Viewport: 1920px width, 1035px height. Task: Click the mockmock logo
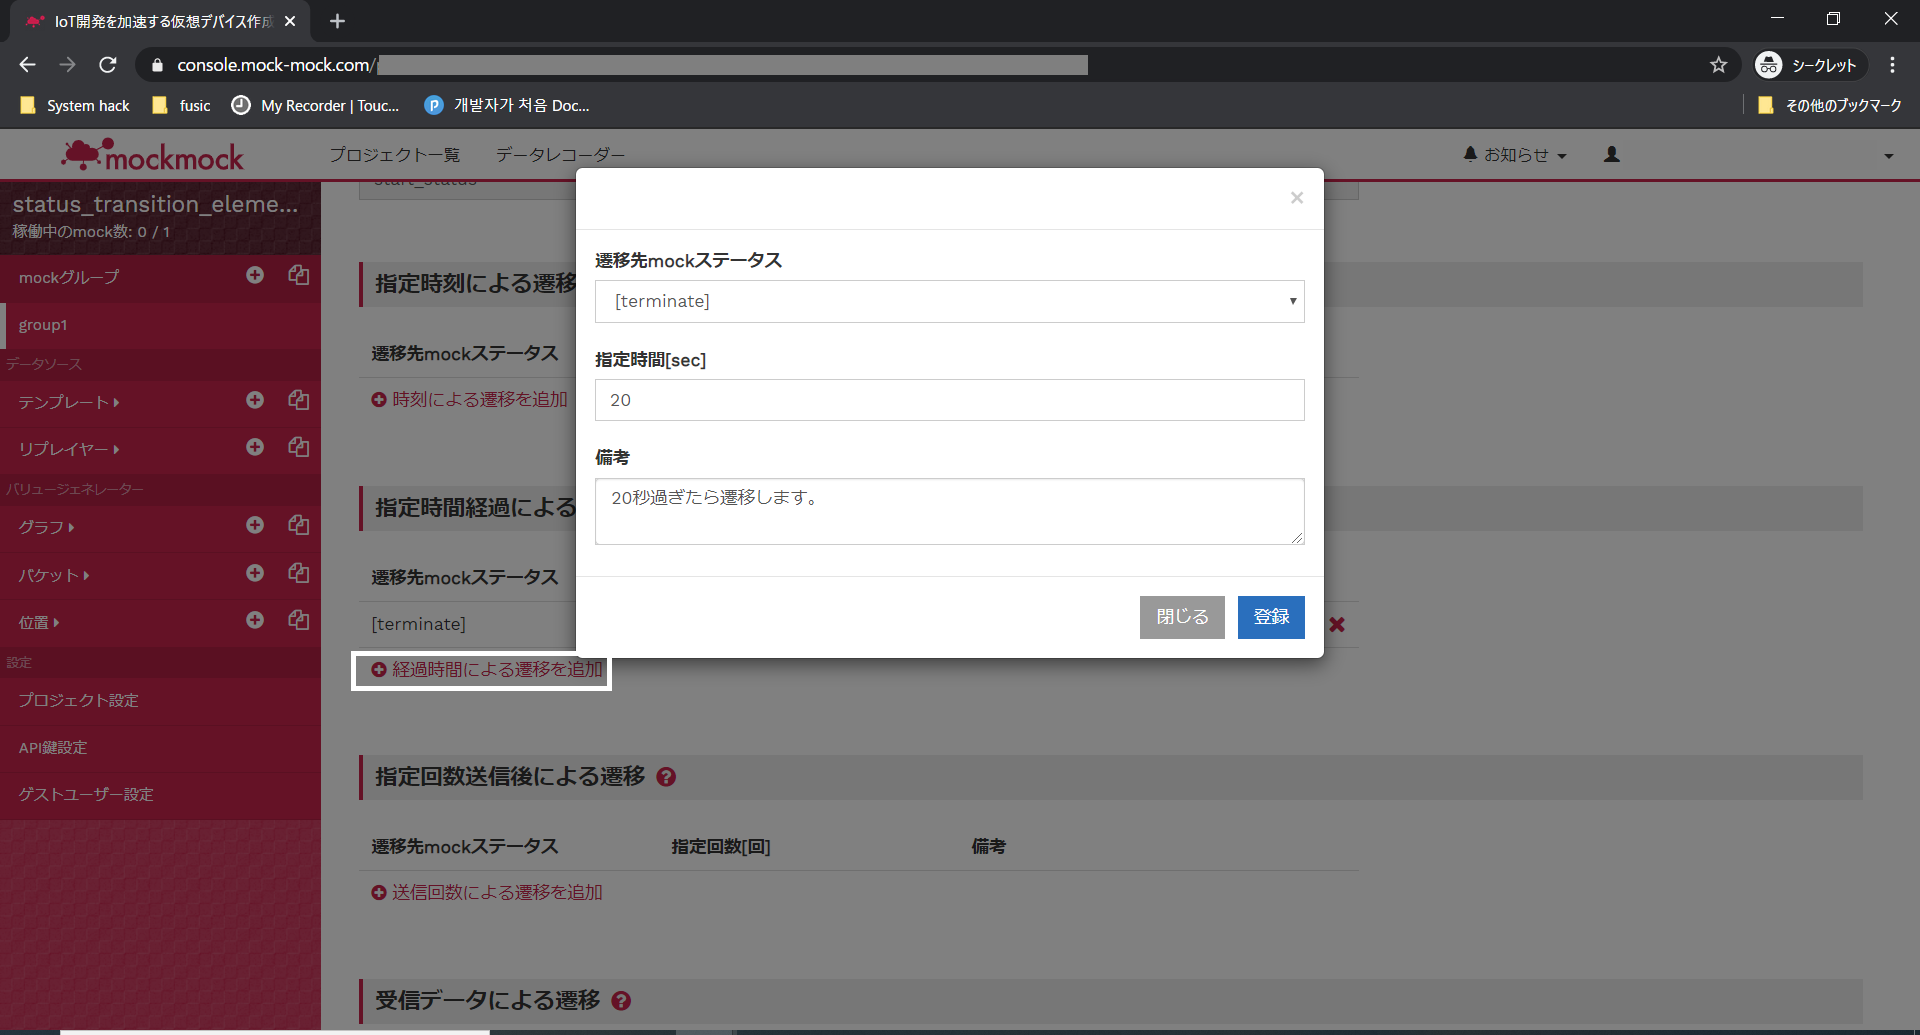coord(153,155)
